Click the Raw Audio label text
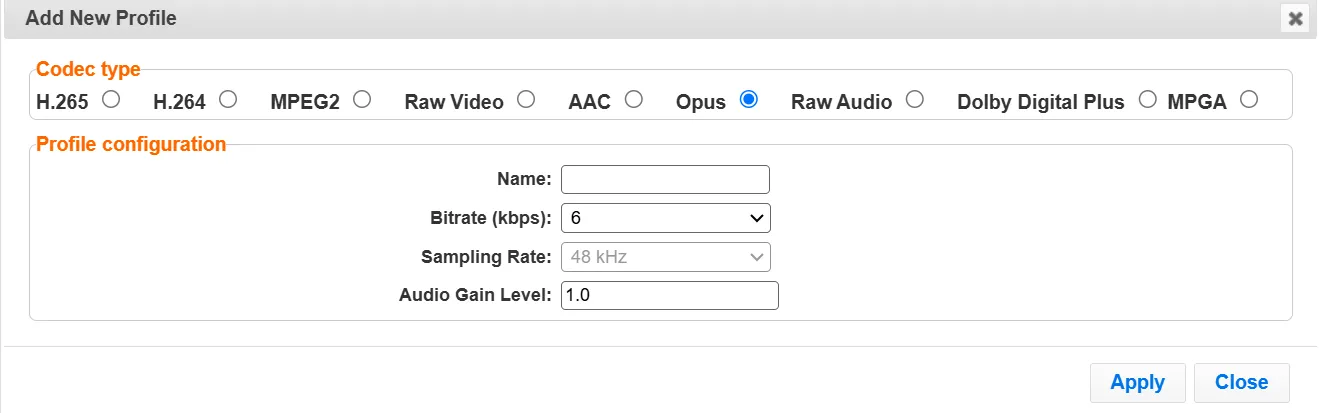Viewport: 1319px width, 413px height. 841,102
